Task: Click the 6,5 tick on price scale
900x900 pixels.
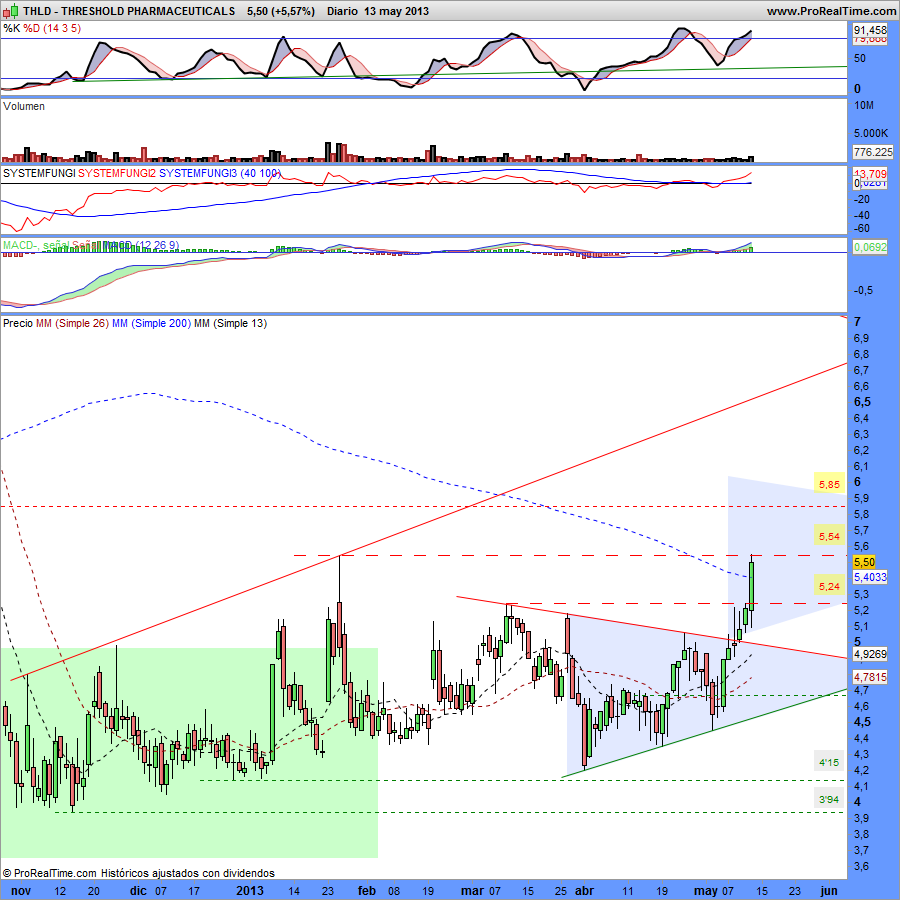Action: 862,402
